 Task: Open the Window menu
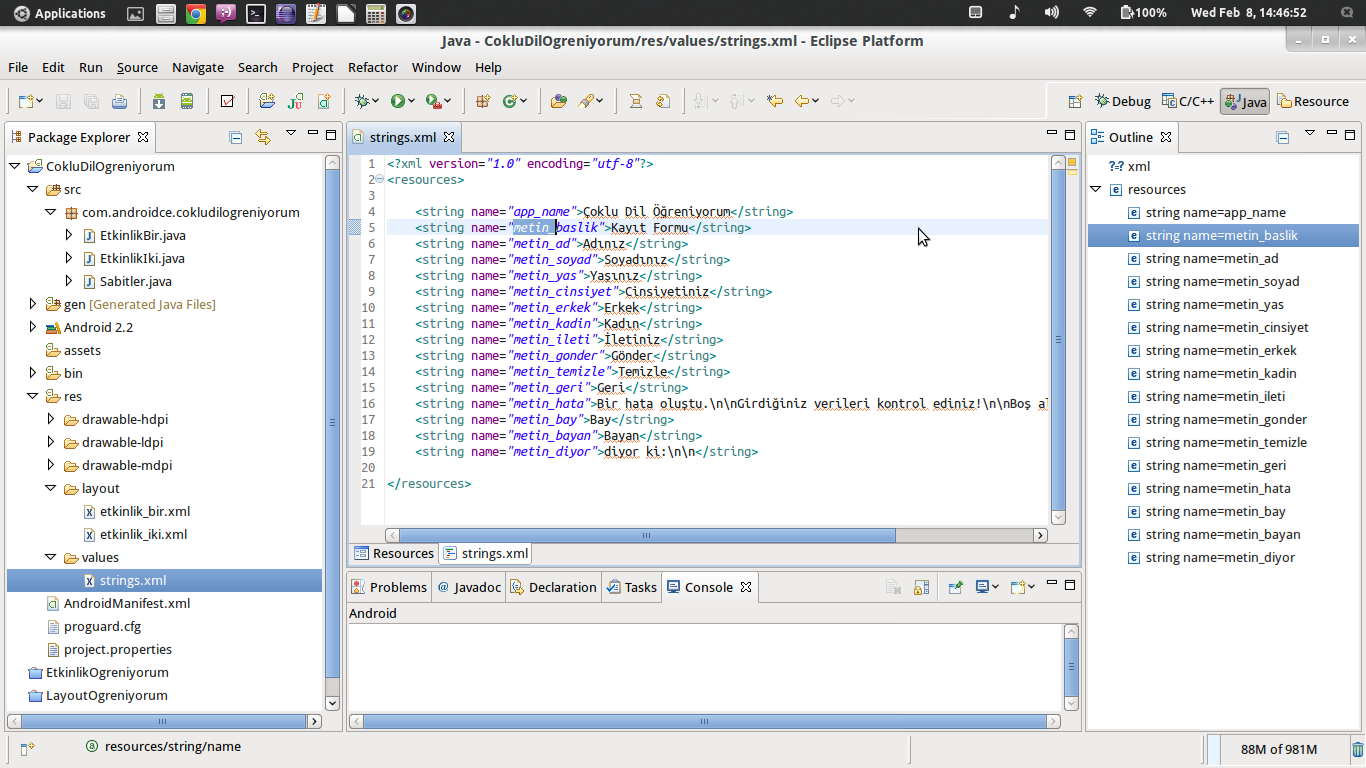coord(436,67)
